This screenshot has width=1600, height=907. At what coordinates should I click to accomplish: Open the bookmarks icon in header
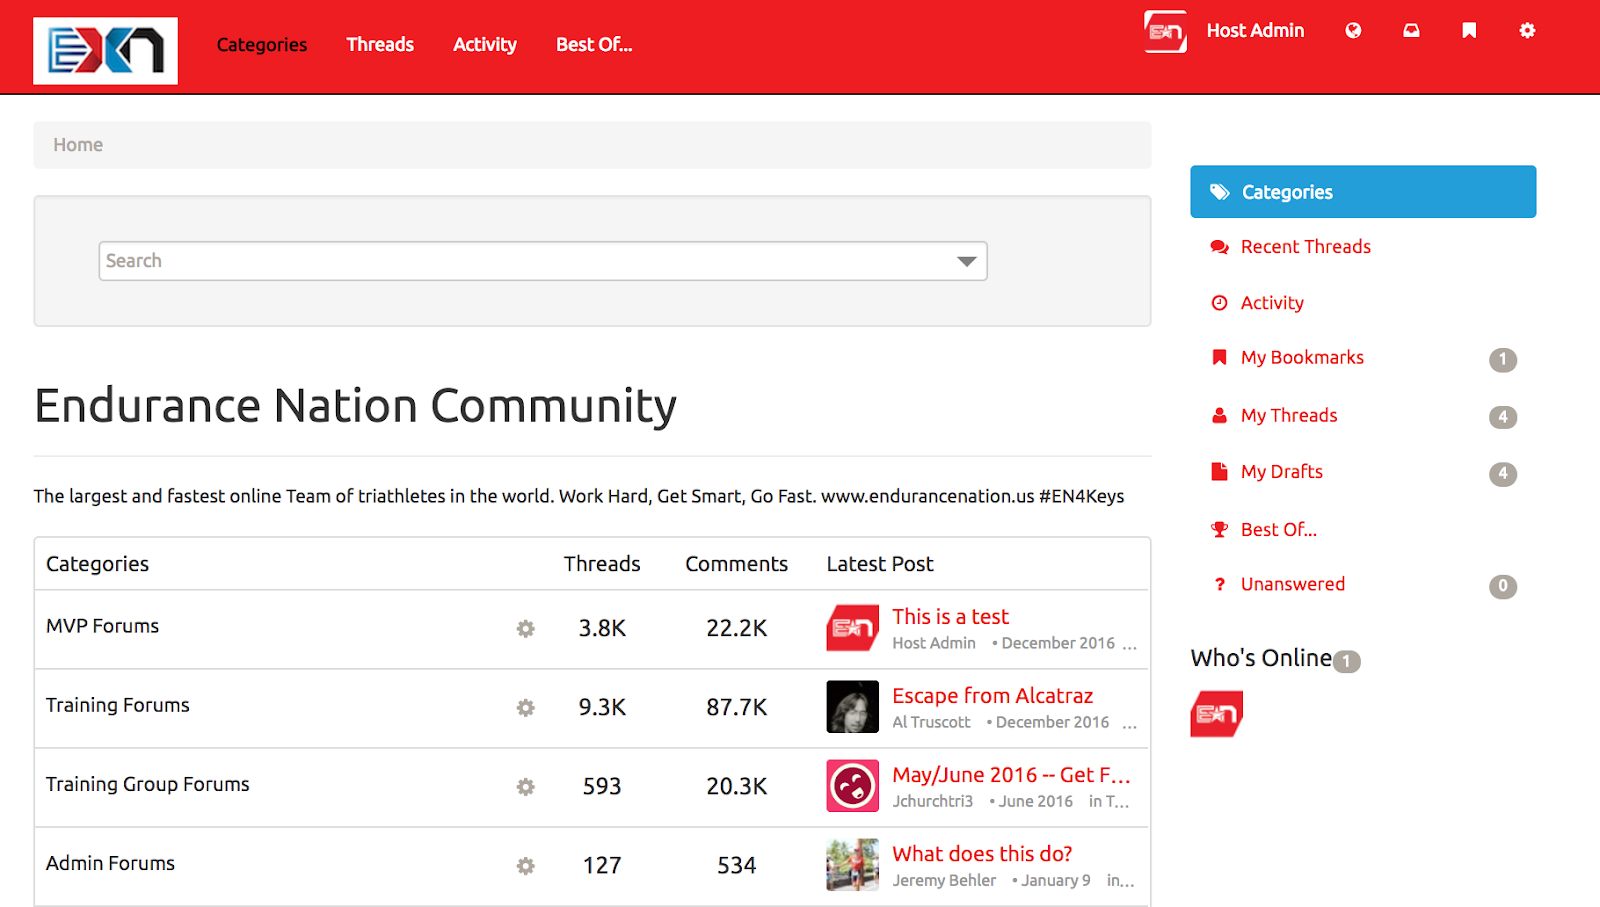pyautogui.click(x=1469, y=31)
